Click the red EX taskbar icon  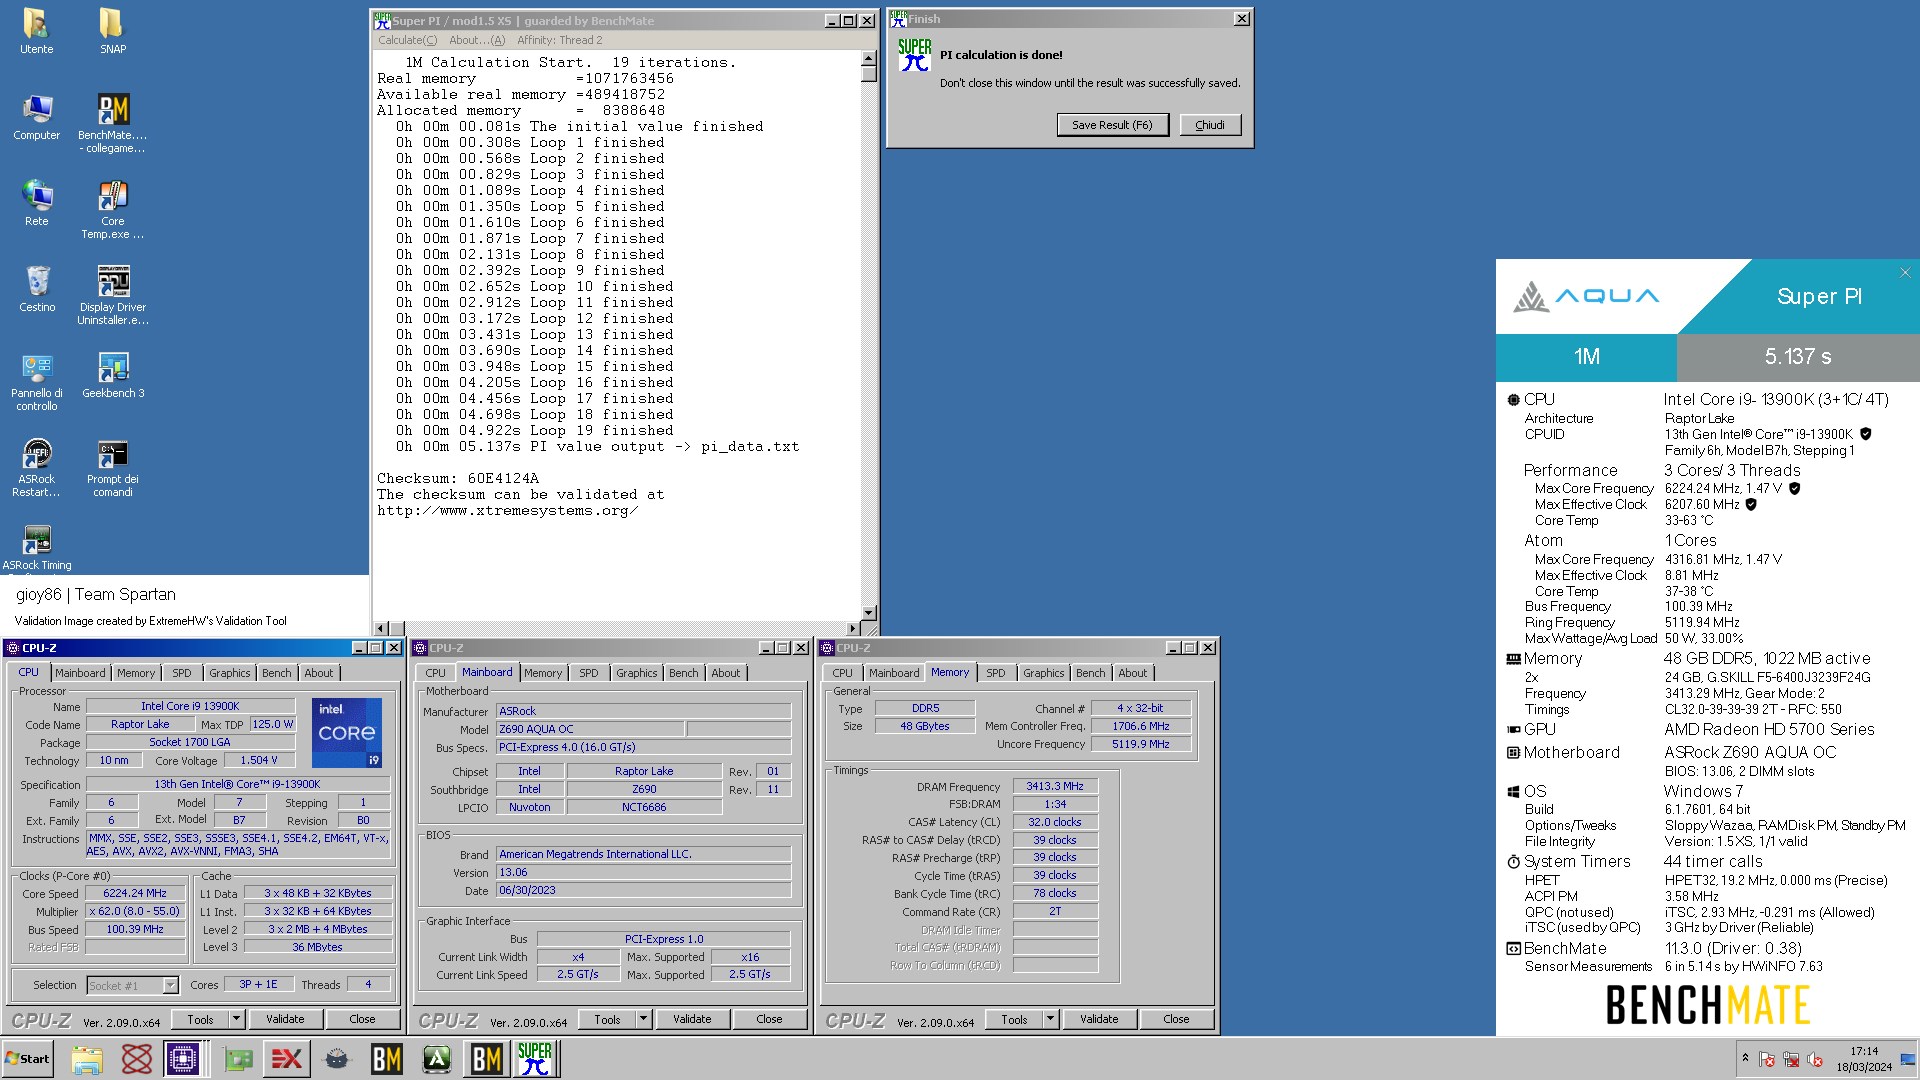[287, 1059]
